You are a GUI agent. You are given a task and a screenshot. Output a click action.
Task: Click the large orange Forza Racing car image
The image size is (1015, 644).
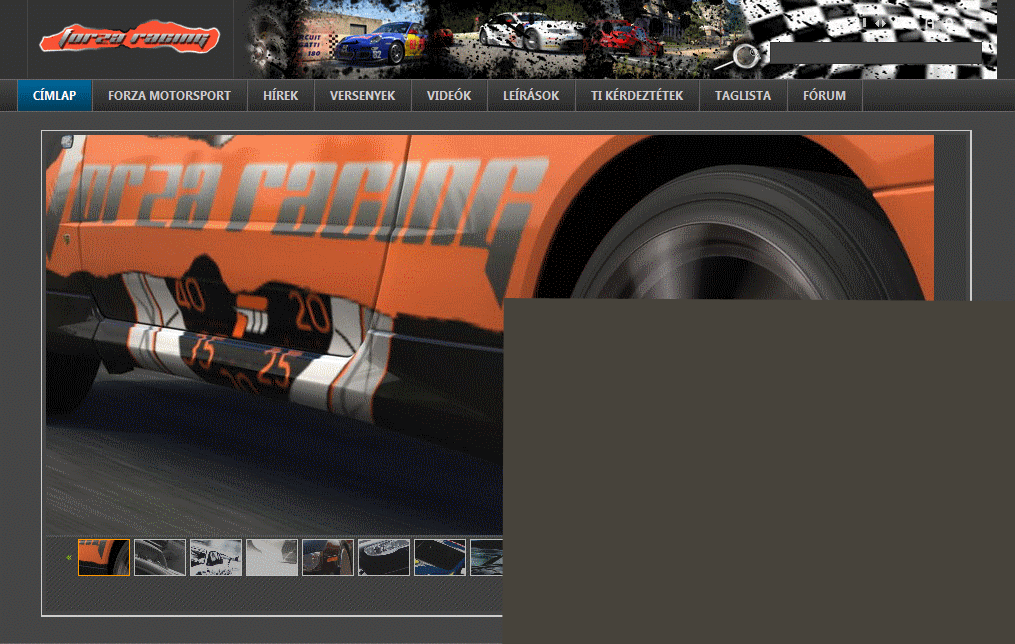point(489,334)
